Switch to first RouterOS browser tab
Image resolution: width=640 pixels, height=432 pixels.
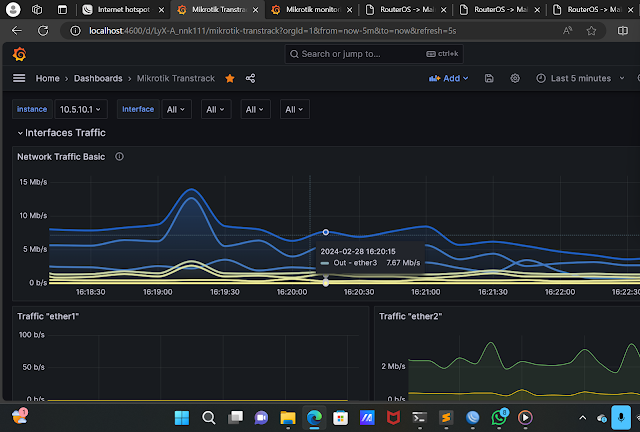pos(406,9)
